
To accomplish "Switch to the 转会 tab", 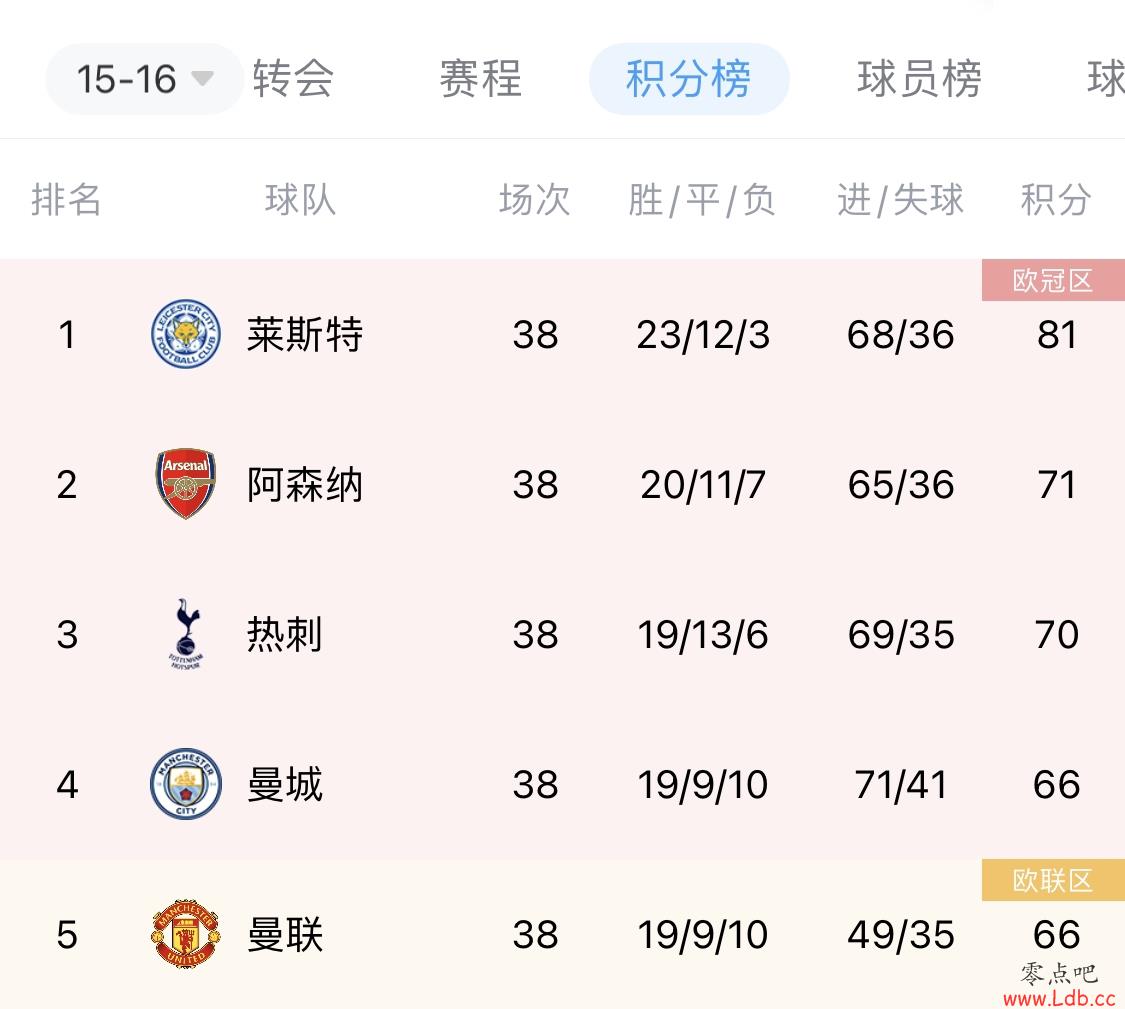I will pyautogui.click(x=293, y=78).
